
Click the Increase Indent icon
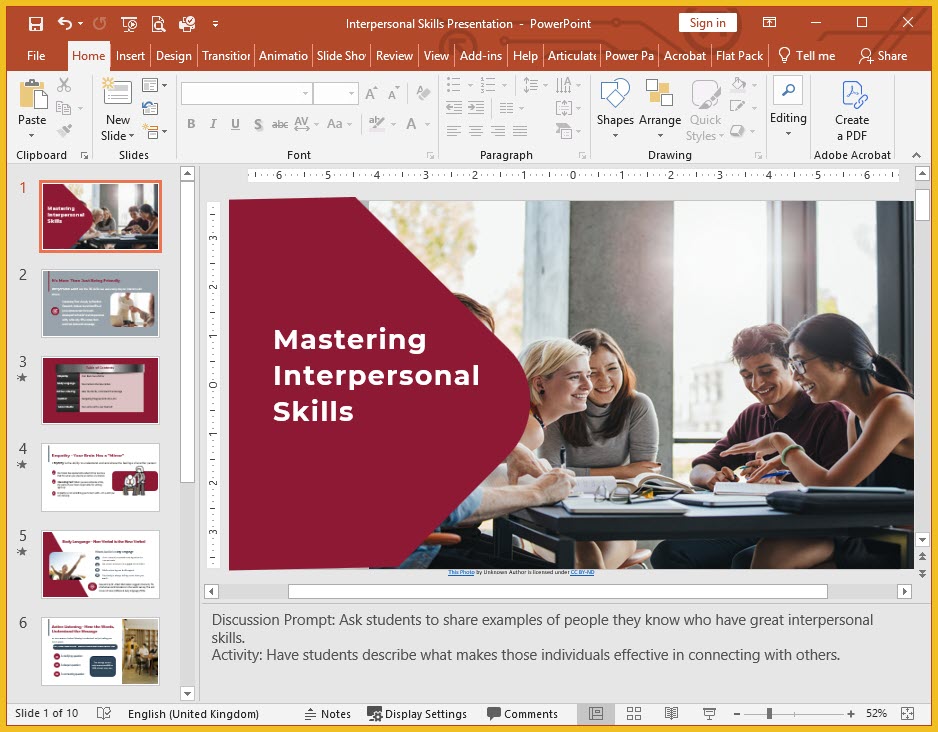point(476,108)
